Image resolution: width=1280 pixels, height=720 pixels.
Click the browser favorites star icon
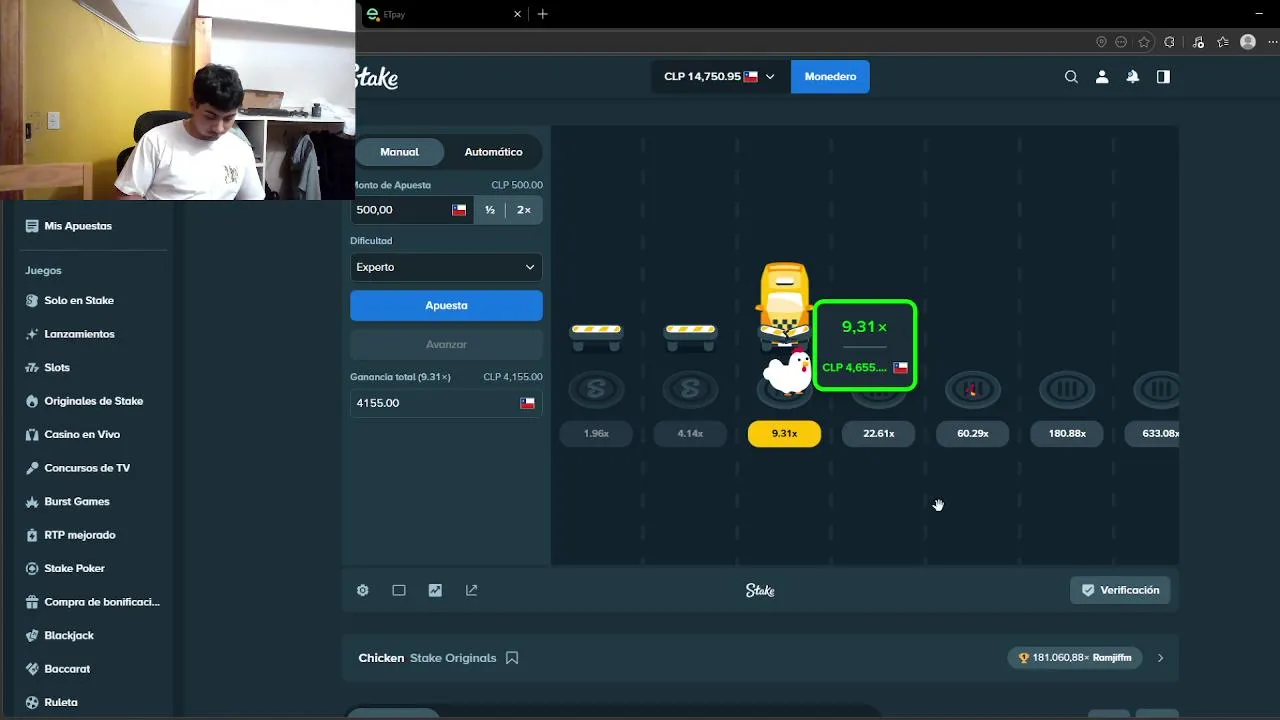(x=1144, y=42)
